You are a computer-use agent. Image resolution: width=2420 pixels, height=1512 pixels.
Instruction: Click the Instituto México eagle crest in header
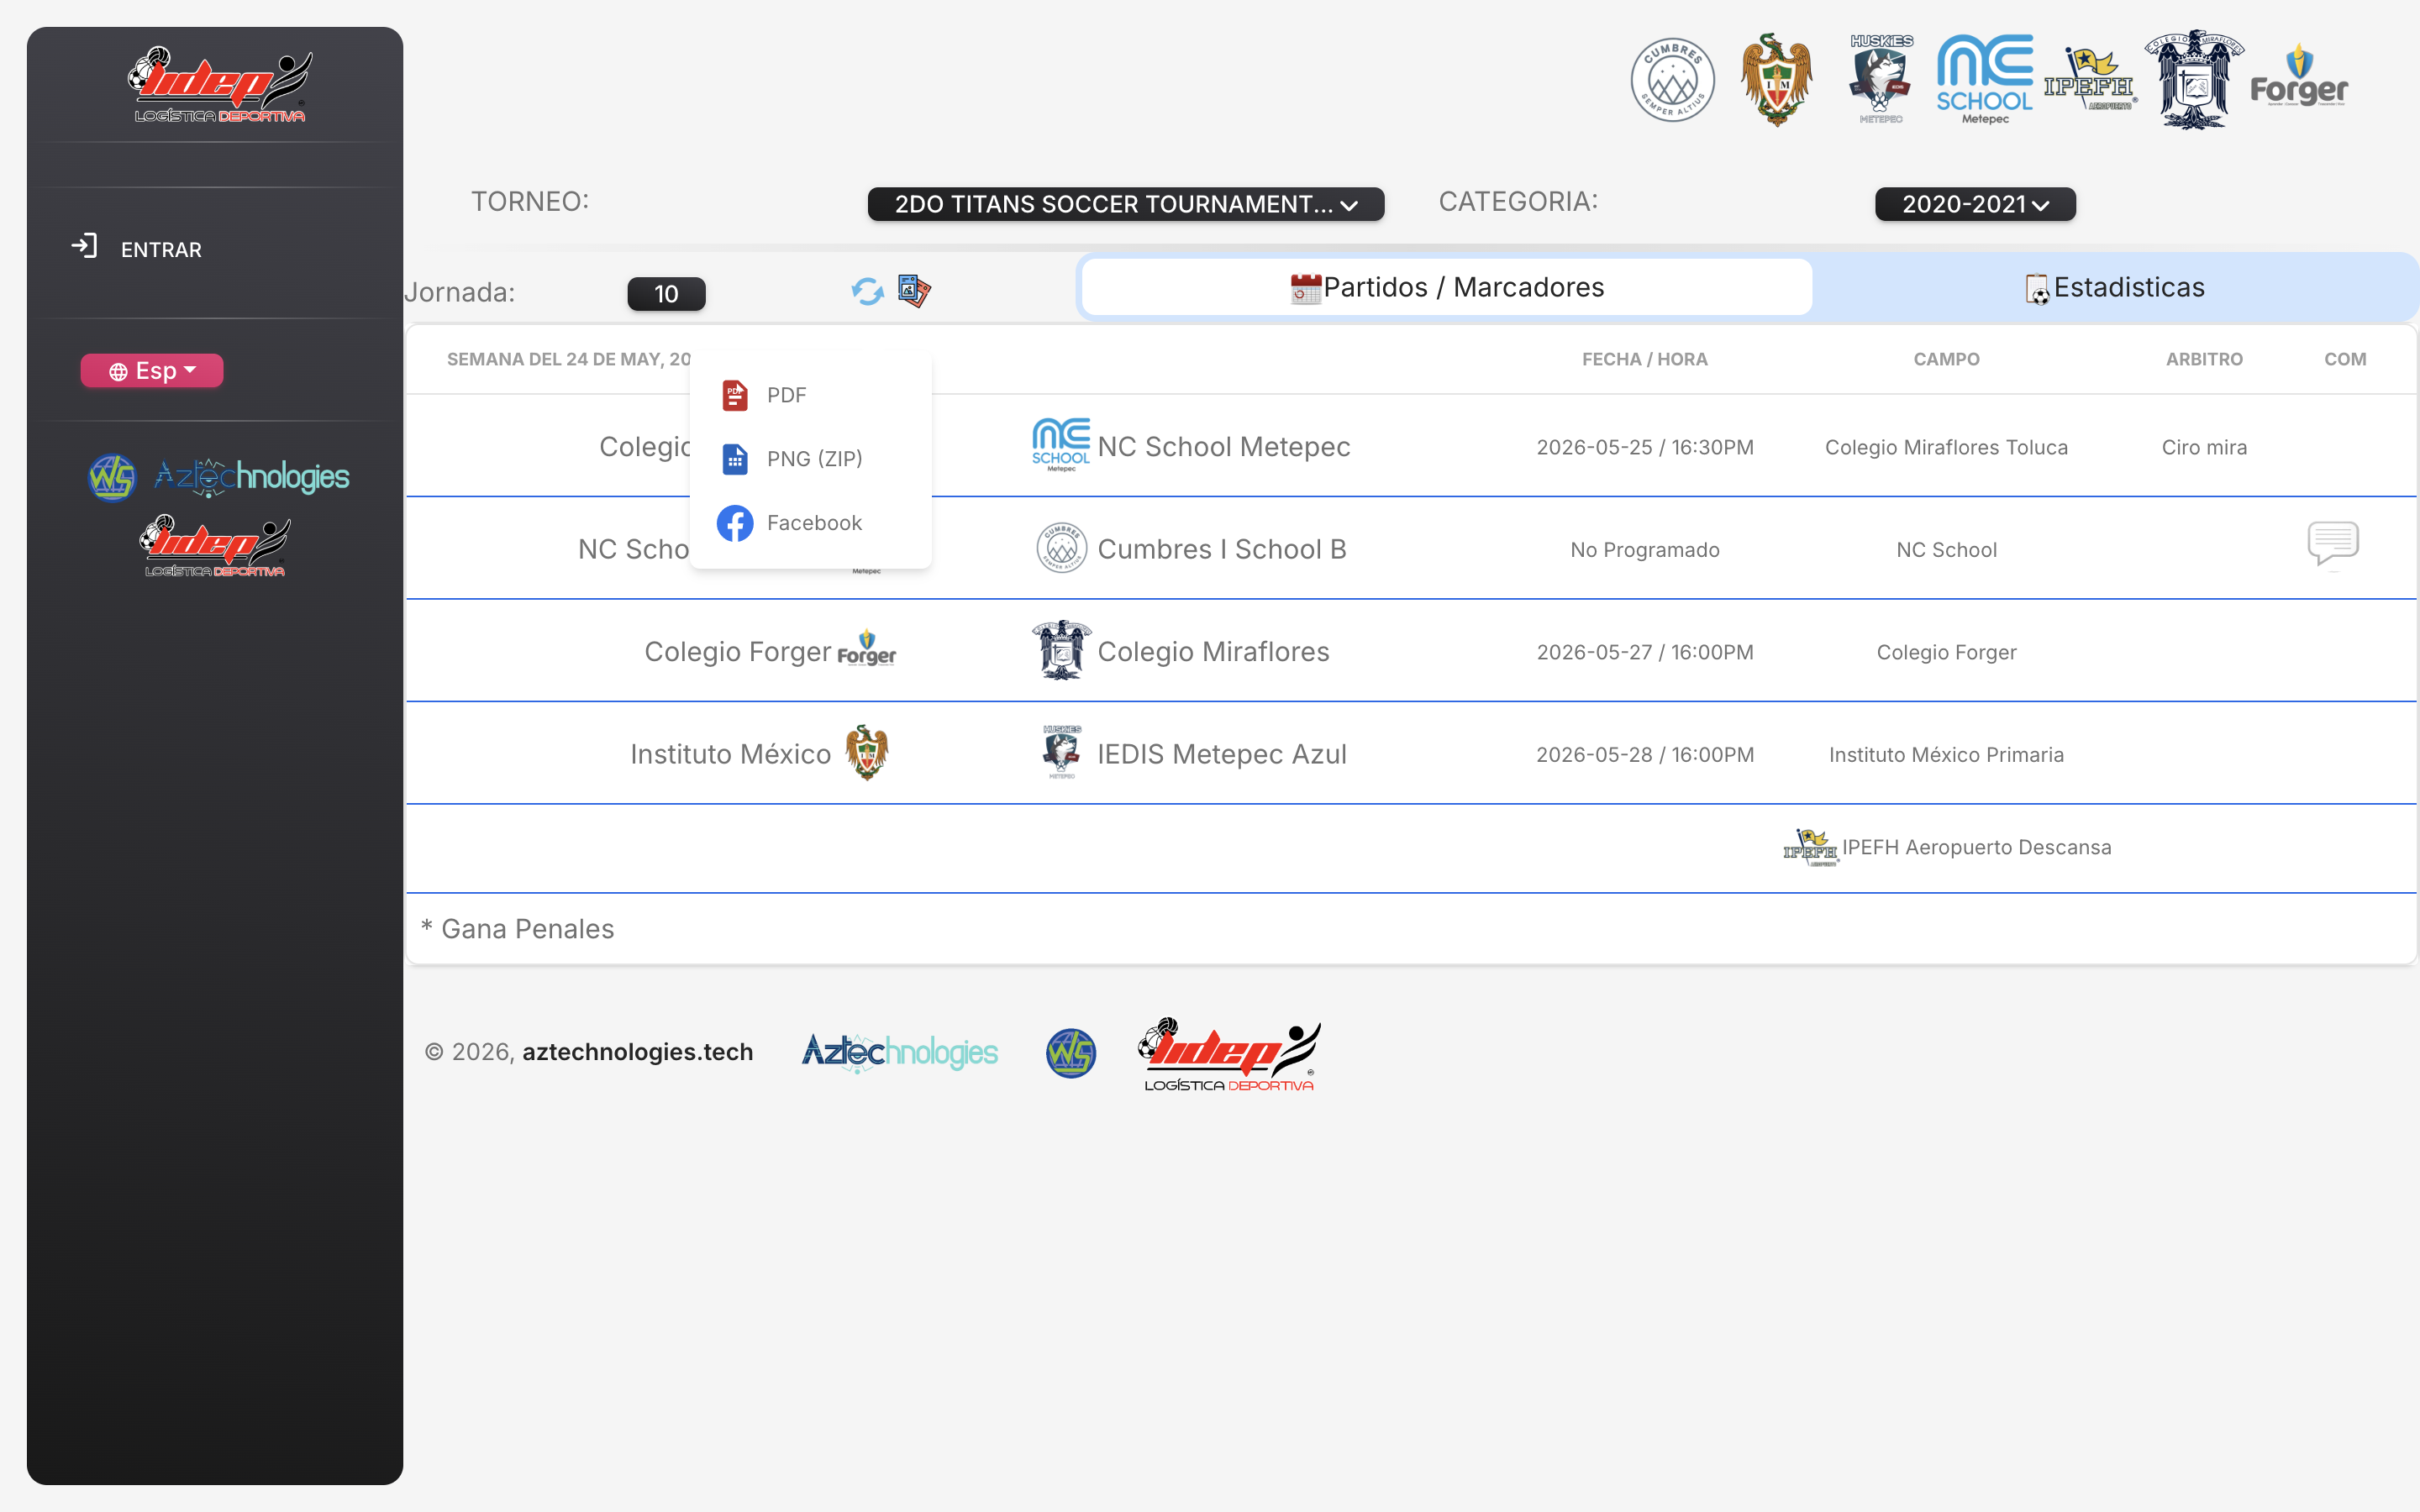point(1776,80)
